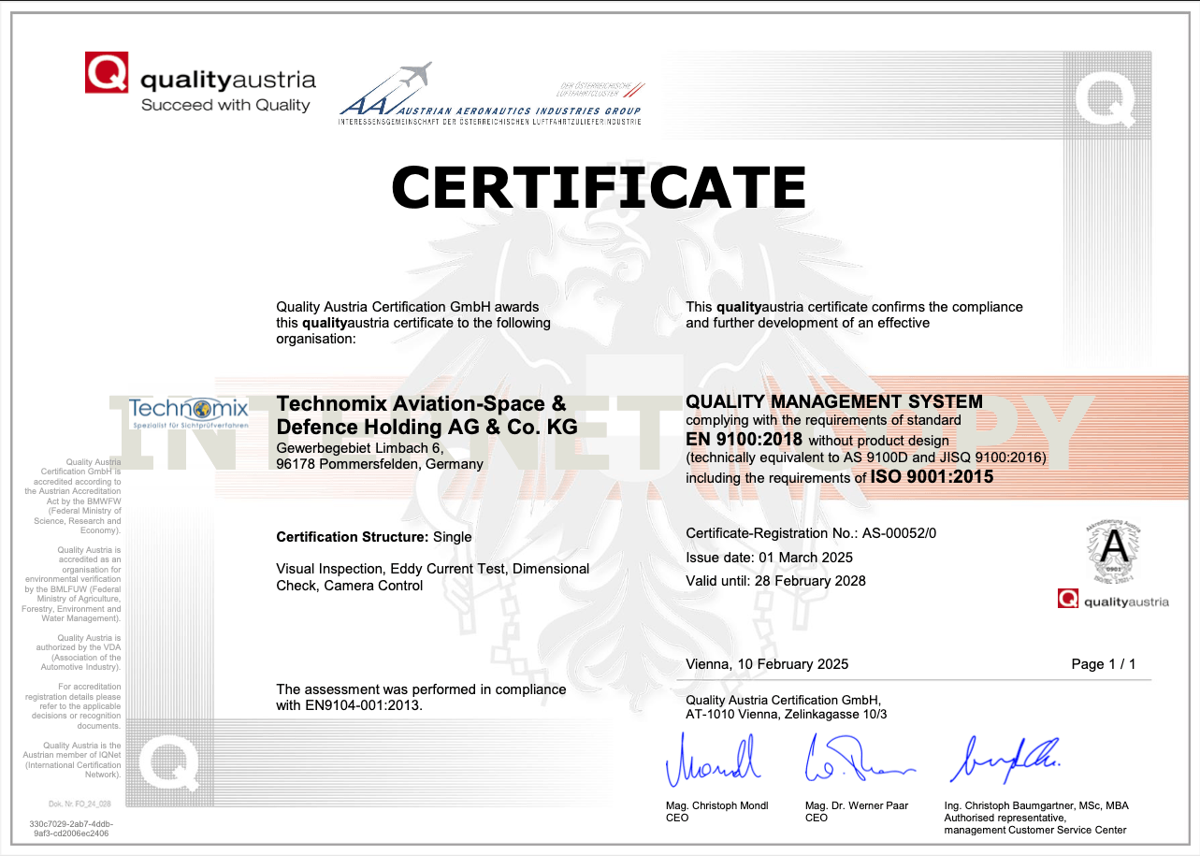Click the AT-1010 Vienna, Zelinkagasse 10/3 address

[786, 714]
